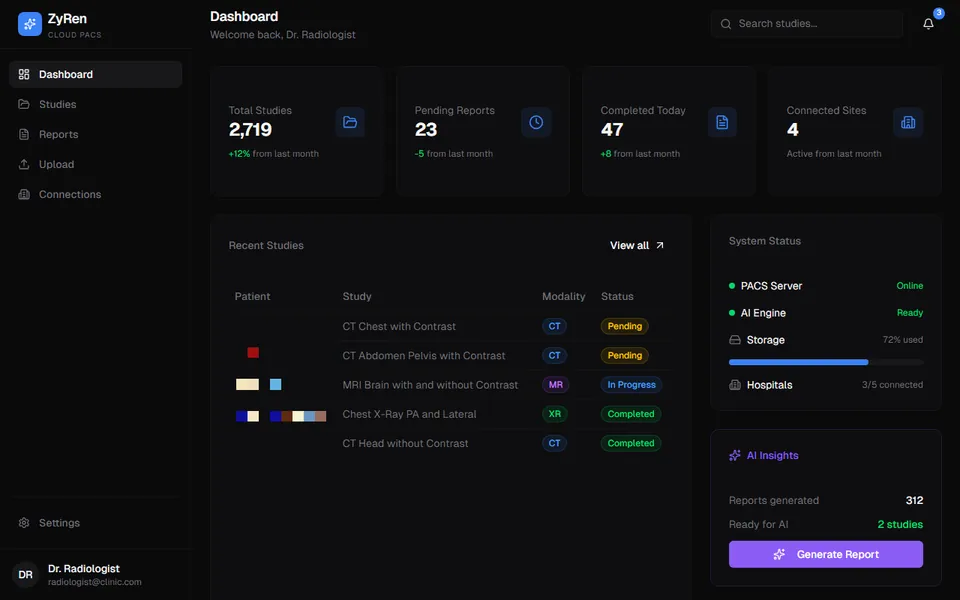Screen dimensions: 960x600
Task: Open the notifications bell icon
Action: [928, 24]
